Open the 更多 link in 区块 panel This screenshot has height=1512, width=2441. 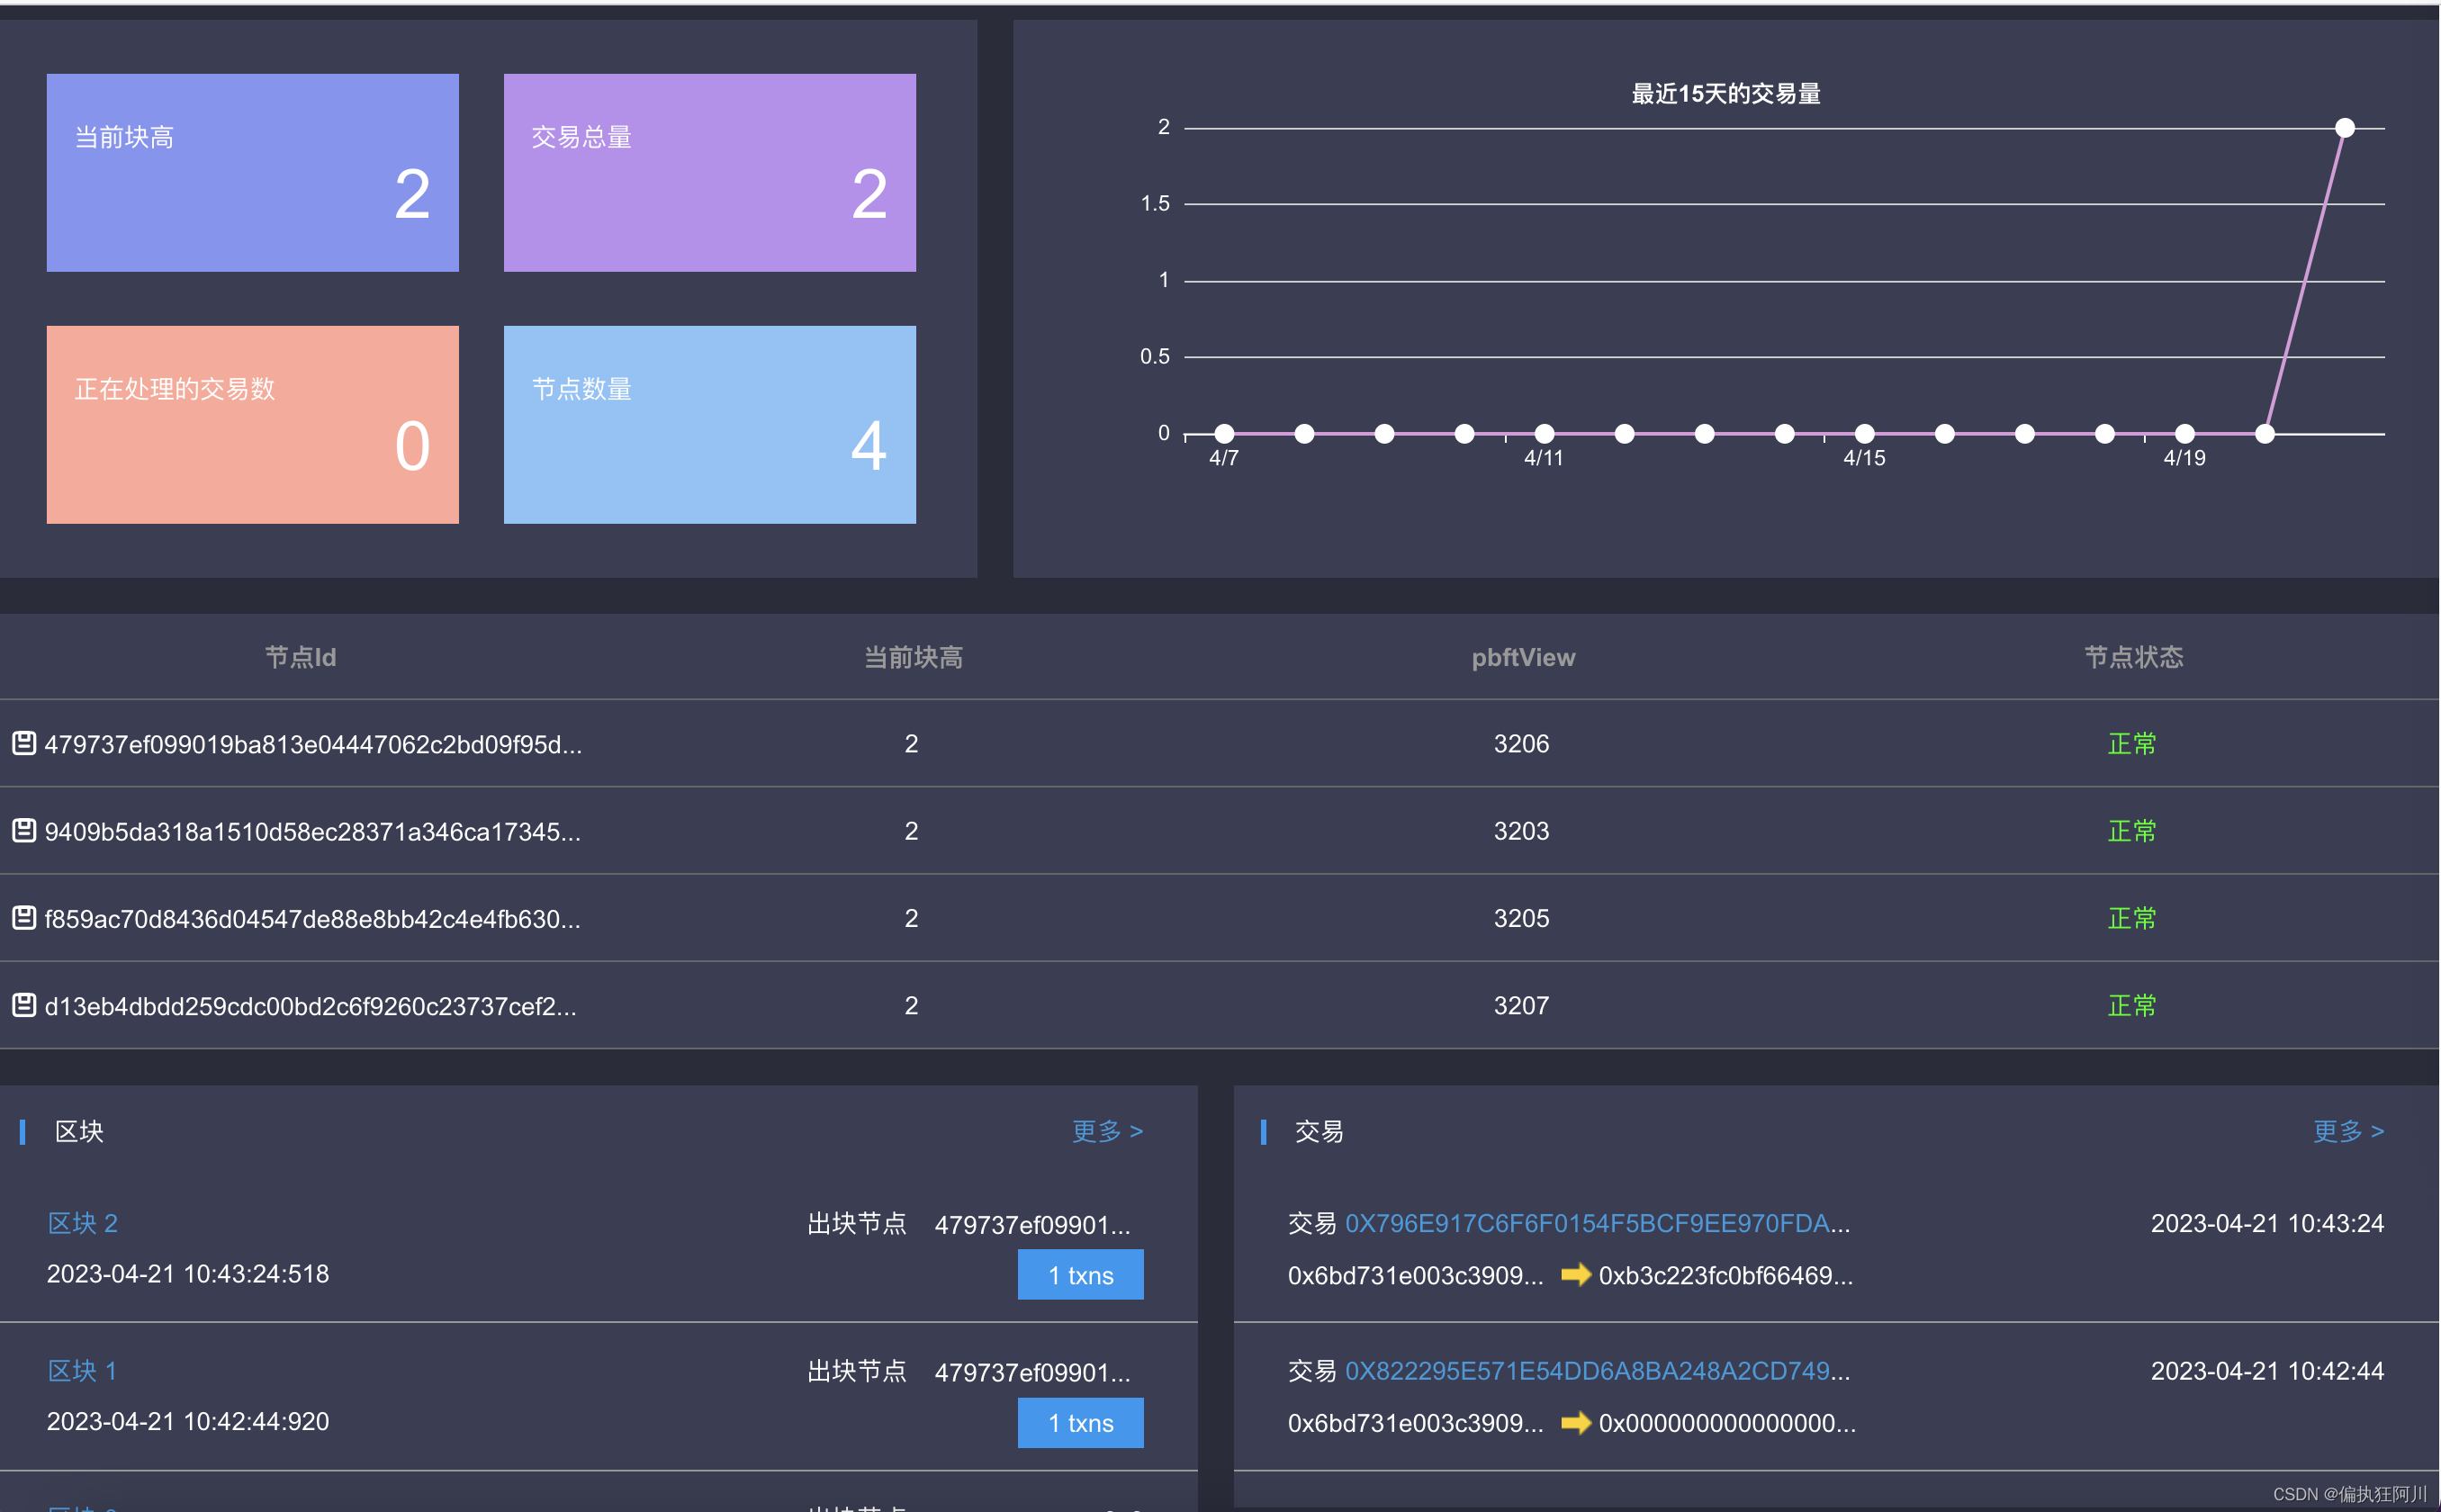(x=1107, y=1131)
